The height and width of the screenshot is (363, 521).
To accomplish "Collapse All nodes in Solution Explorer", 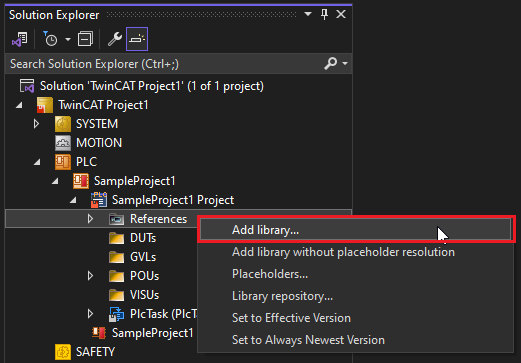I will pos(85,39).
